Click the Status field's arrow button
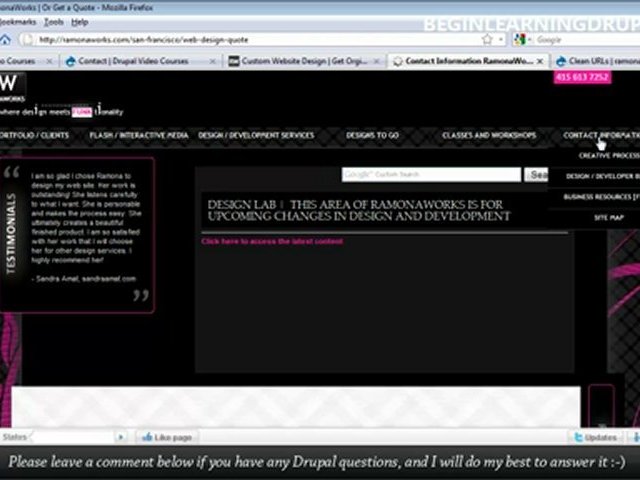The image size is (640, 480). tap(120, 437)
